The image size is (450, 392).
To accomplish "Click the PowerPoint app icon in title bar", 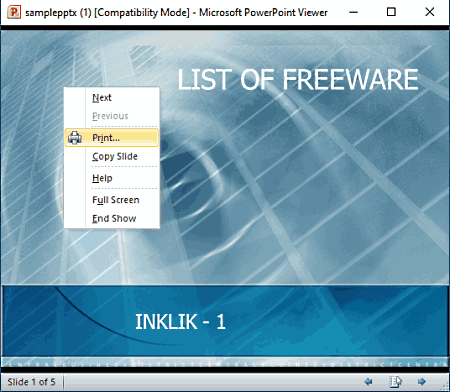I will pos(14,12).
